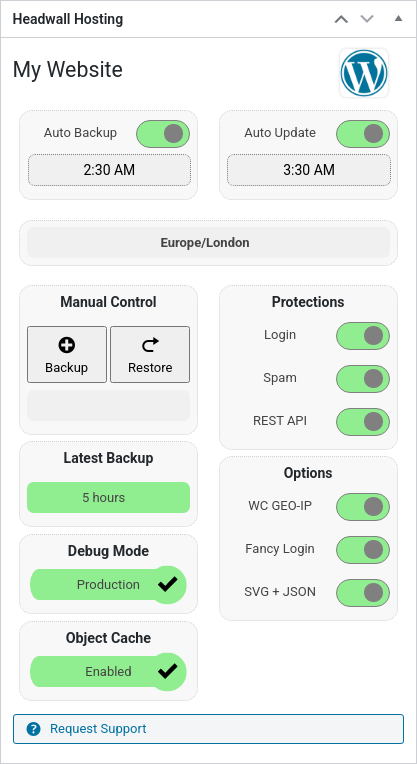Click the plus icon on the Backup button
This screenshot has width=417, height=764.
[67, 345]
